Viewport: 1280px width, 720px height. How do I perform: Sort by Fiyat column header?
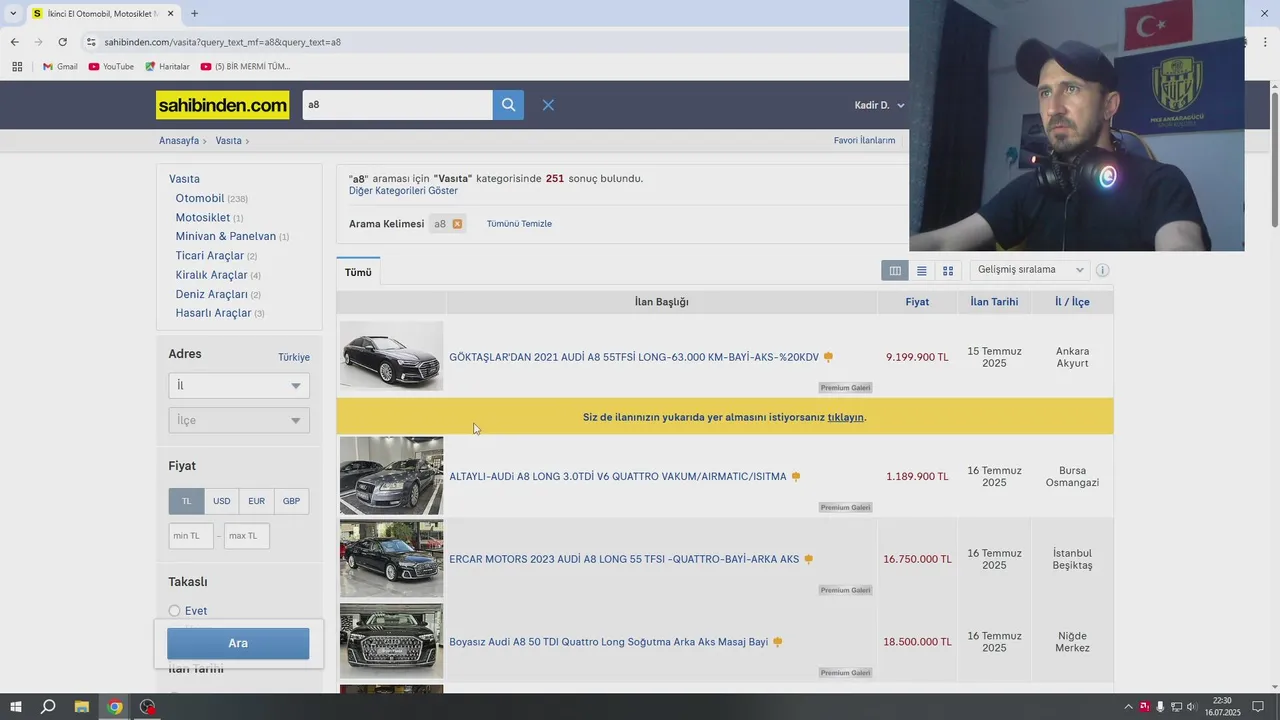pos(917,302)
